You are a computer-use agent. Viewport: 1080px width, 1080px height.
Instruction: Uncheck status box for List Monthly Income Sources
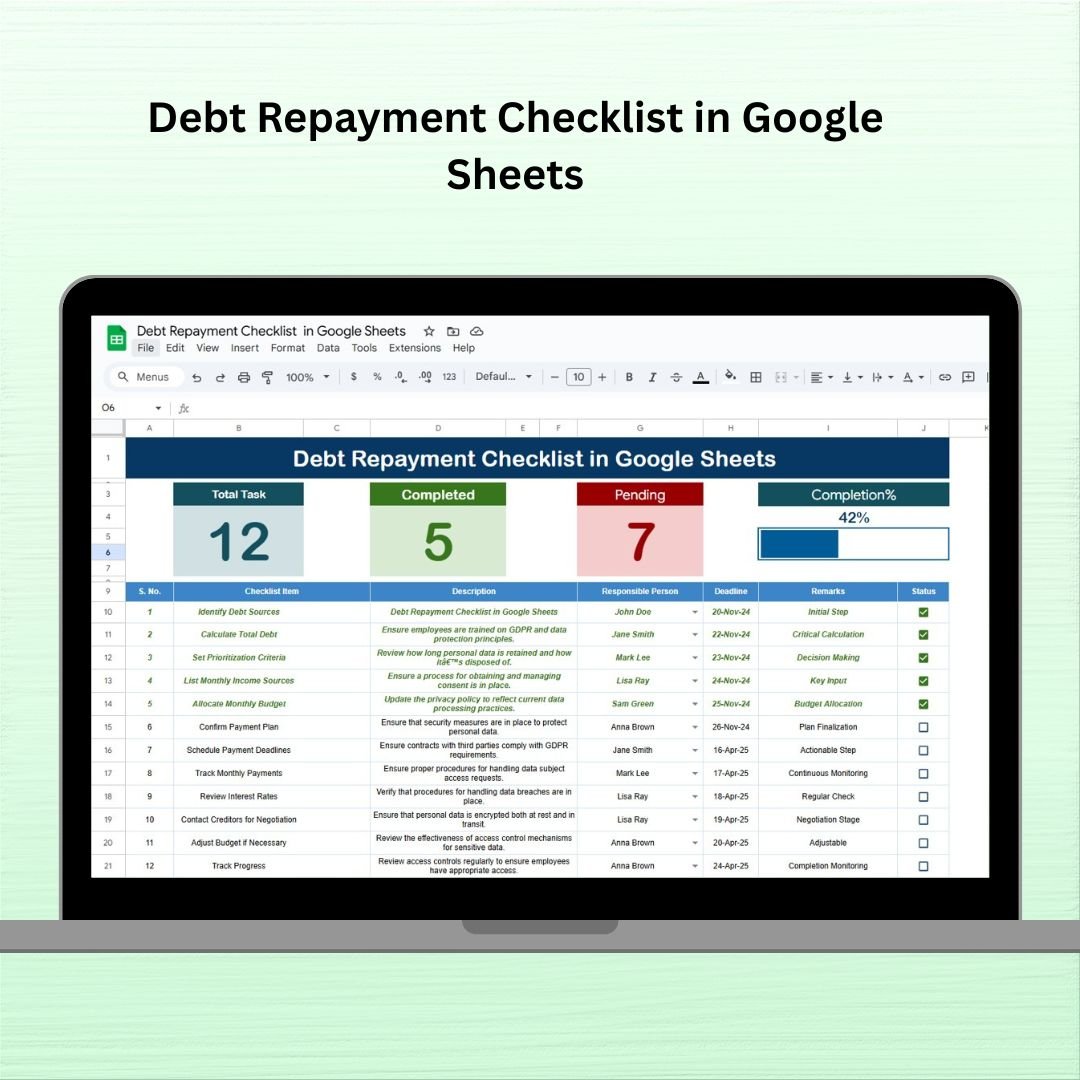(x=924, y=681)
